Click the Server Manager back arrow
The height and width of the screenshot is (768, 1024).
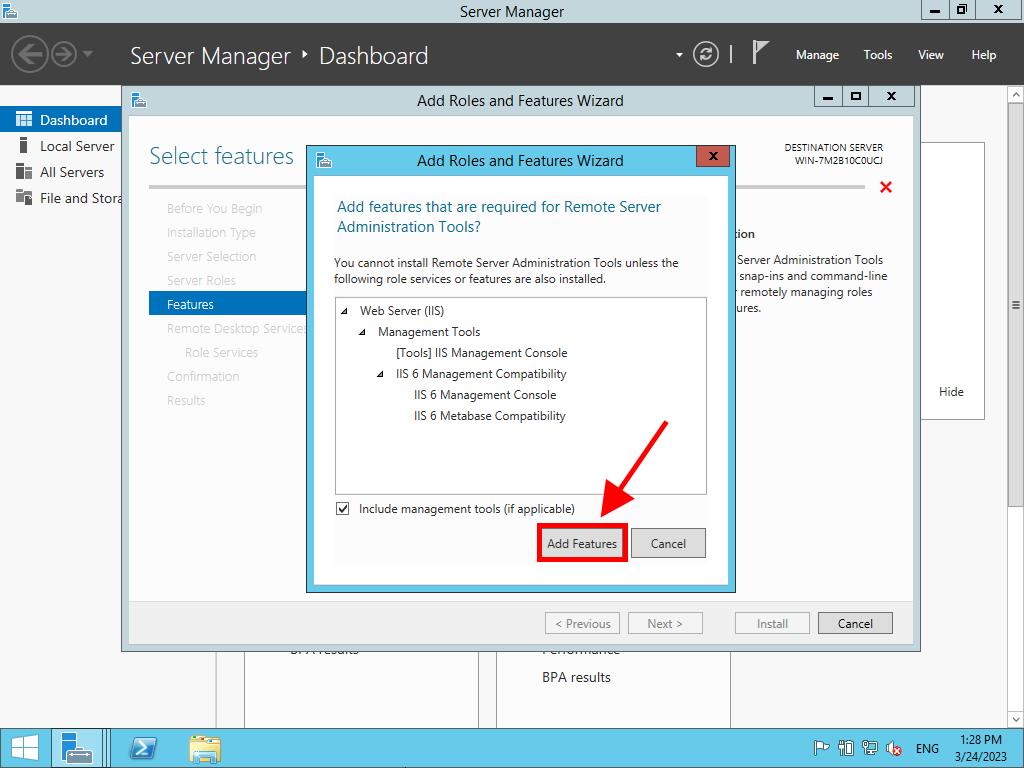click(29, 54)
